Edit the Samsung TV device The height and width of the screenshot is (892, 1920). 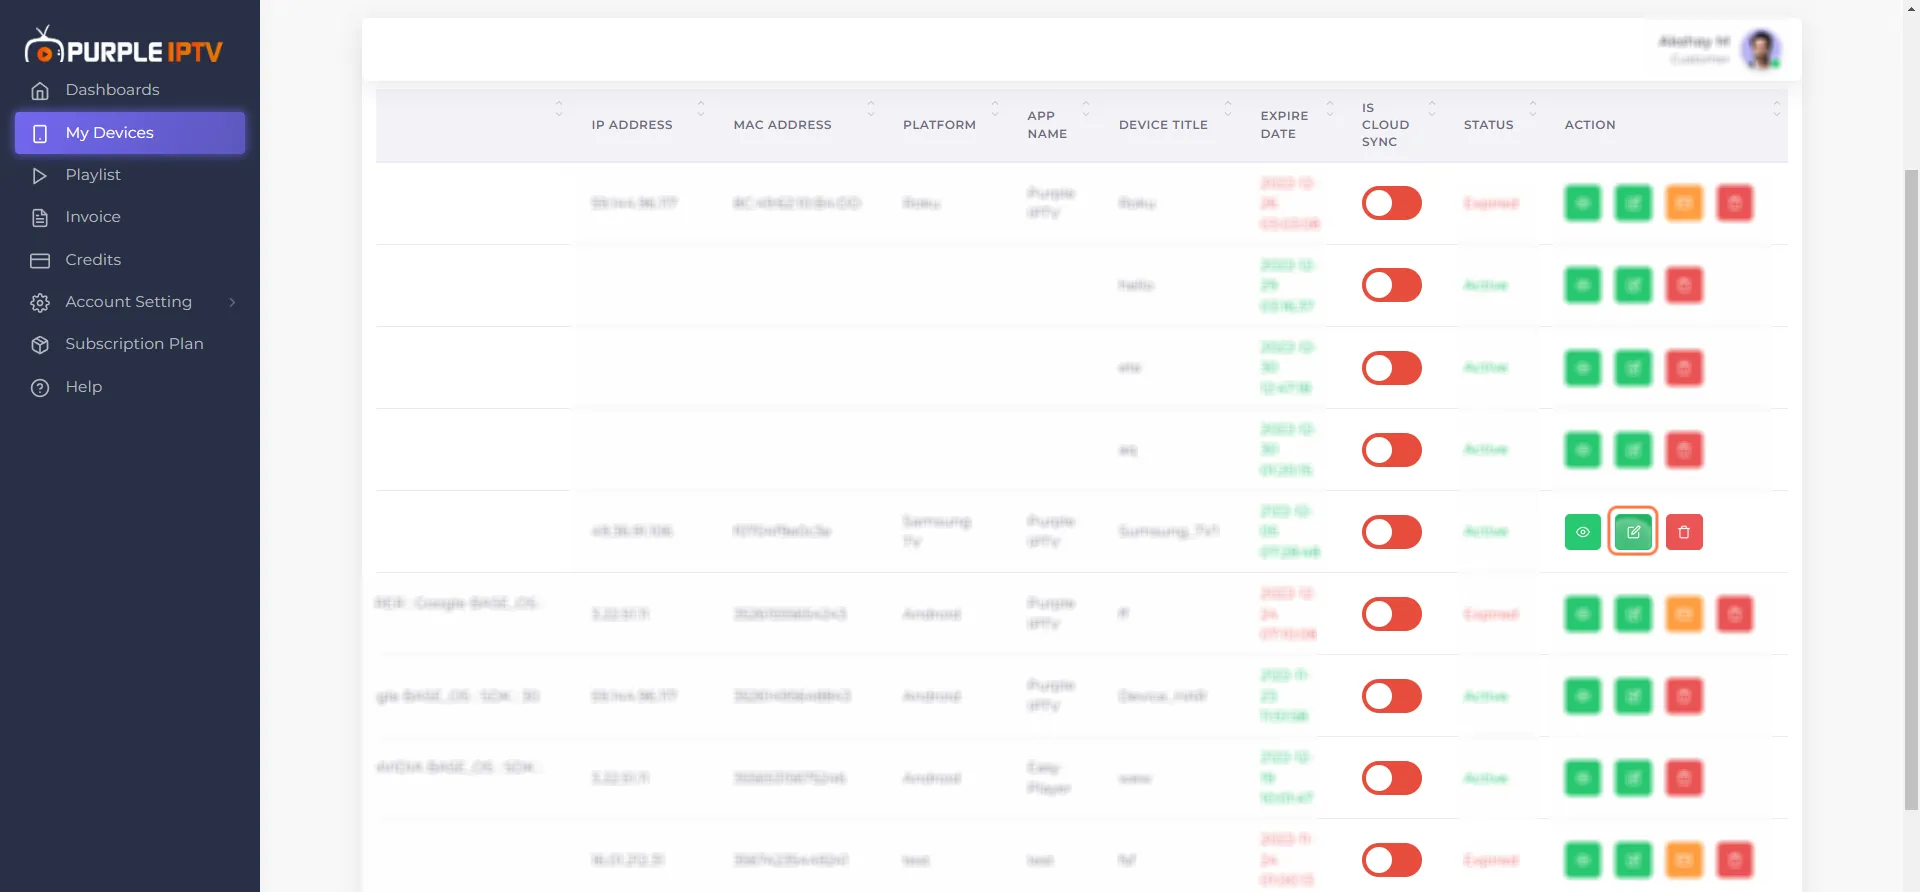tap(1633, 532)
